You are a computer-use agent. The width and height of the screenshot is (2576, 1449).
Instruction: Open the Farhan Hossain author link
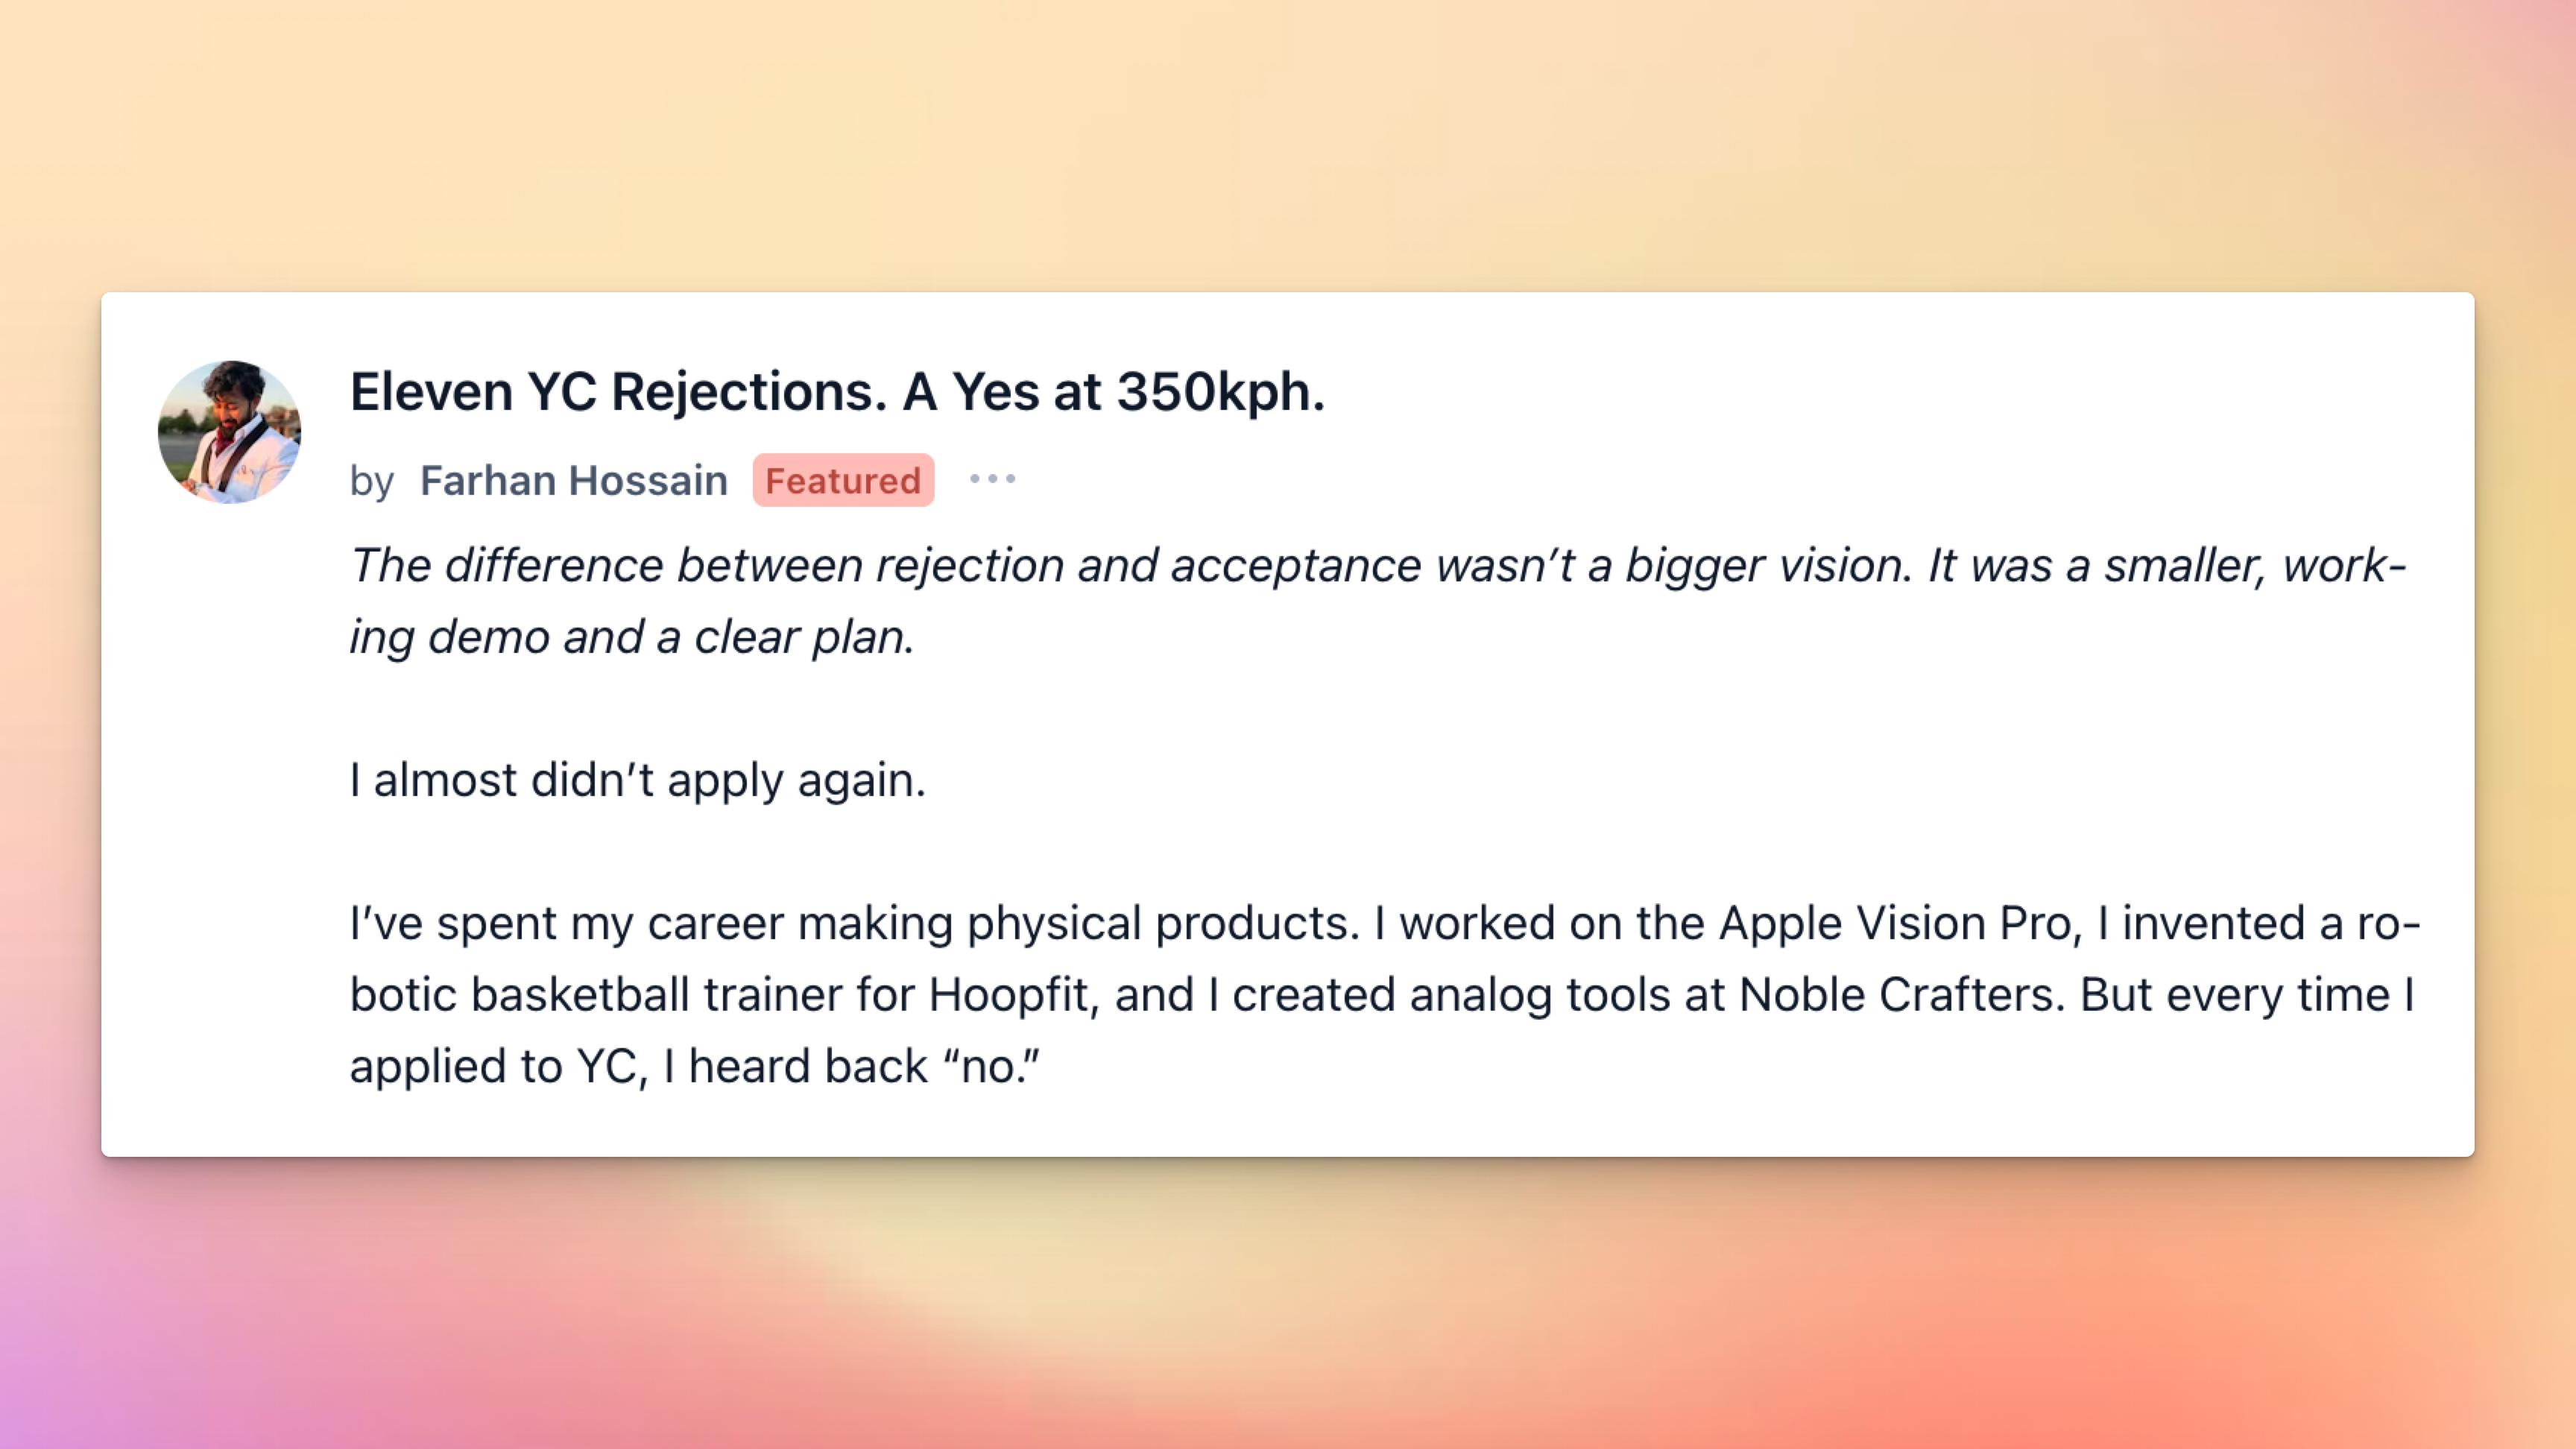click(573, 481)
